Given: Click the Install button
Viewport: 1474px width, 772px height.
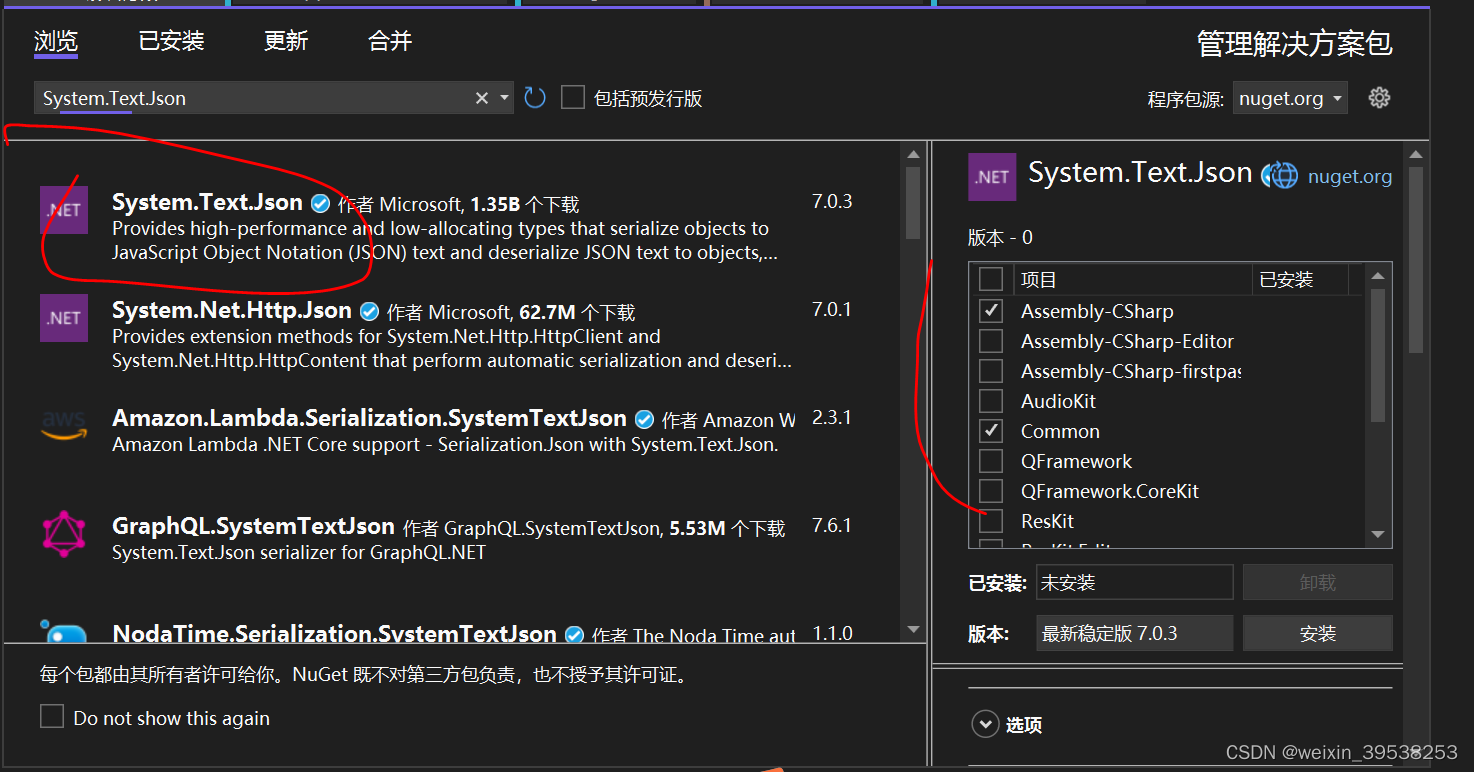Looking at the screenshot, I should [x=1317, y=633].
